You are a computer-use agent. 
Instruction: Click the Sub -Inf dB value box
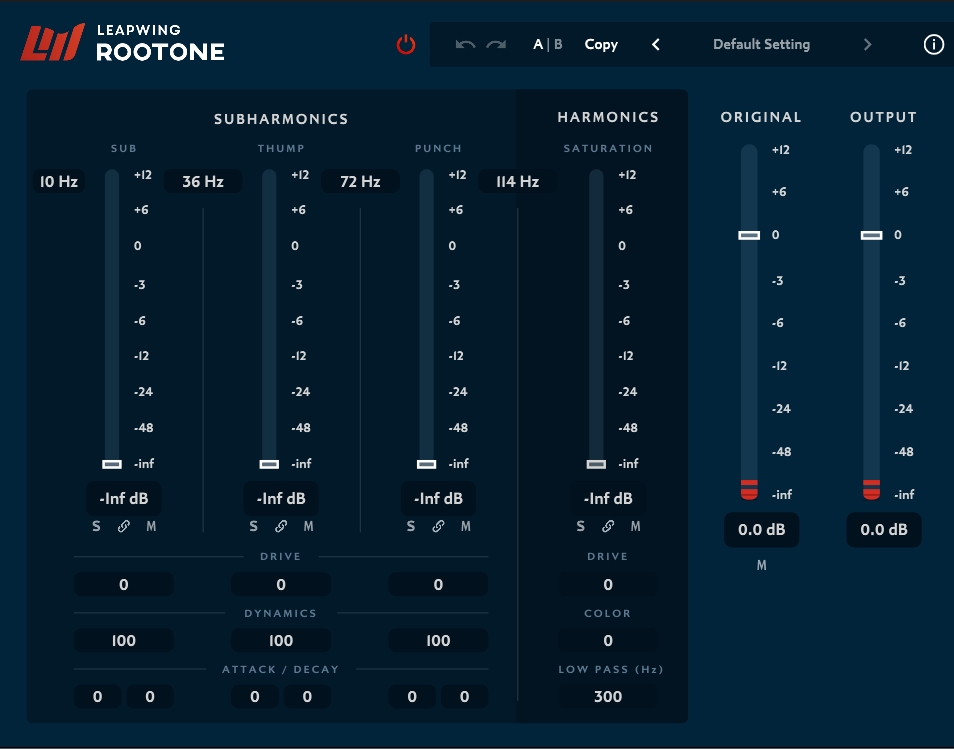coord(124,499)
